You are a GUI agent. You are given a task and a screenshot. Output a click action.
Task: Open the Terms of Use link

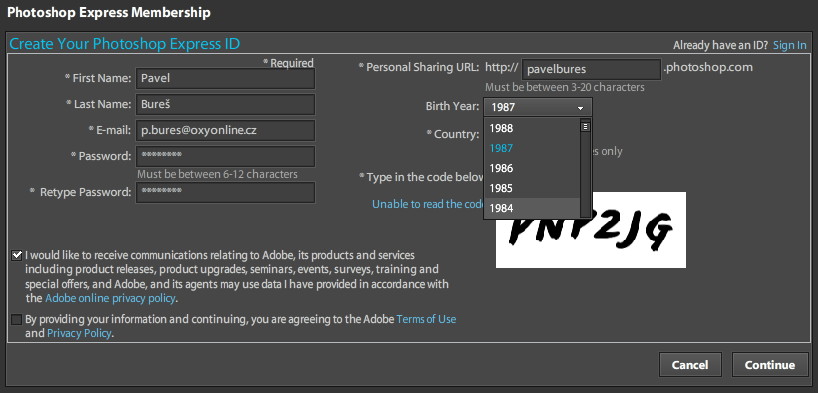point(426,319)
